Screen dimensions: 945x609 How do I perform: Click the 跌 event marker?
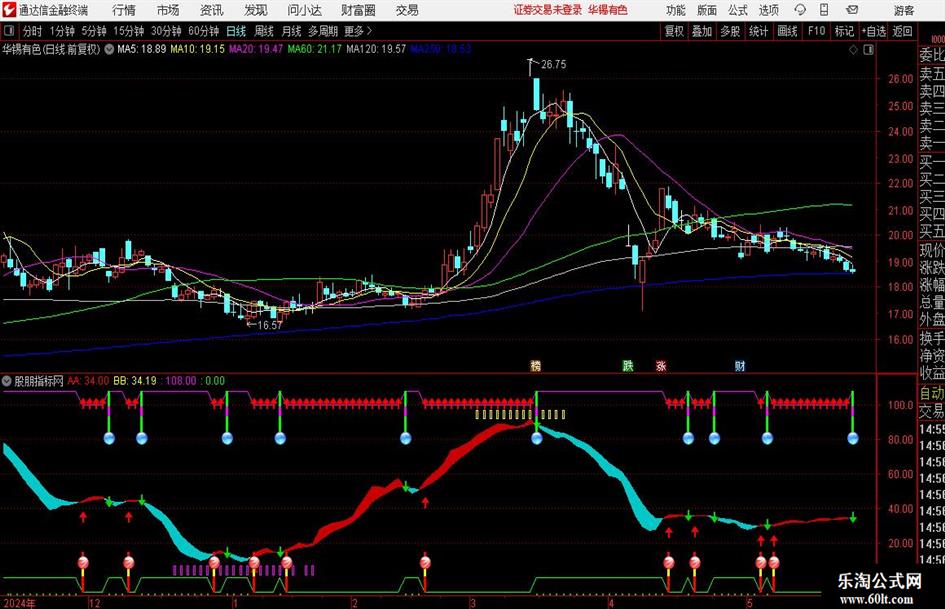coord(628,365)
